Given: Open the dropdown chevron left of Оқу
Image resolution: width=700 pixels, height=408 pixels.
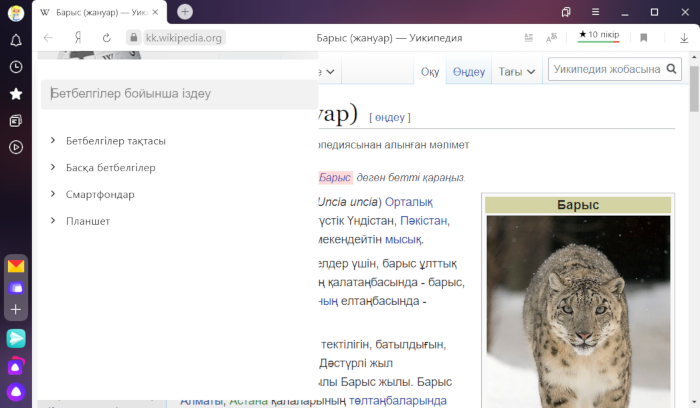Looking at the screenshot, I should point(329,71).
